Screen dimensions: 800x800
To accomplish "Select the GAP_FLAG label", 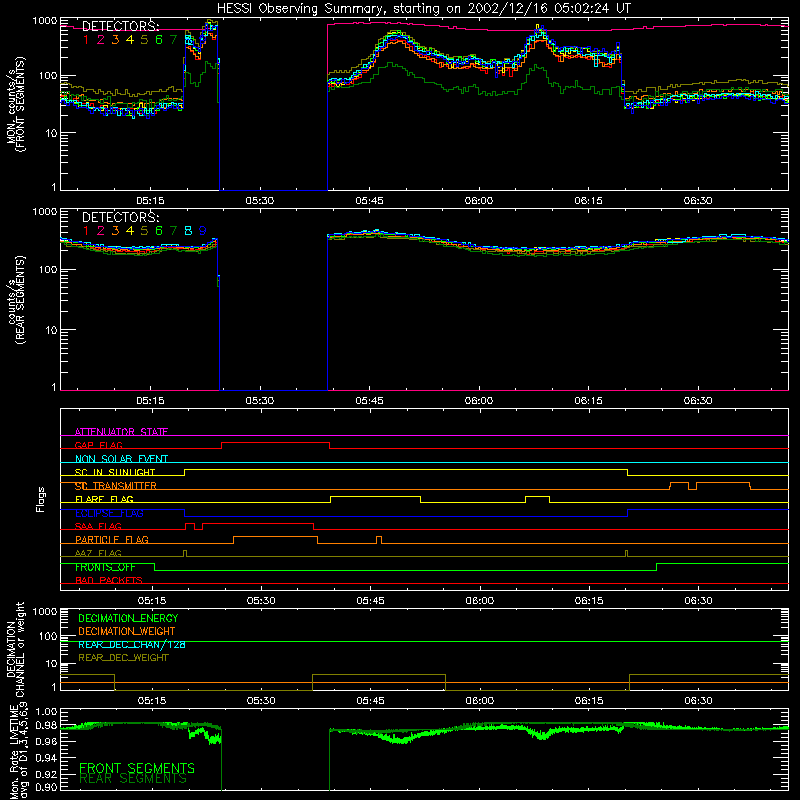I will pos(98,445).
